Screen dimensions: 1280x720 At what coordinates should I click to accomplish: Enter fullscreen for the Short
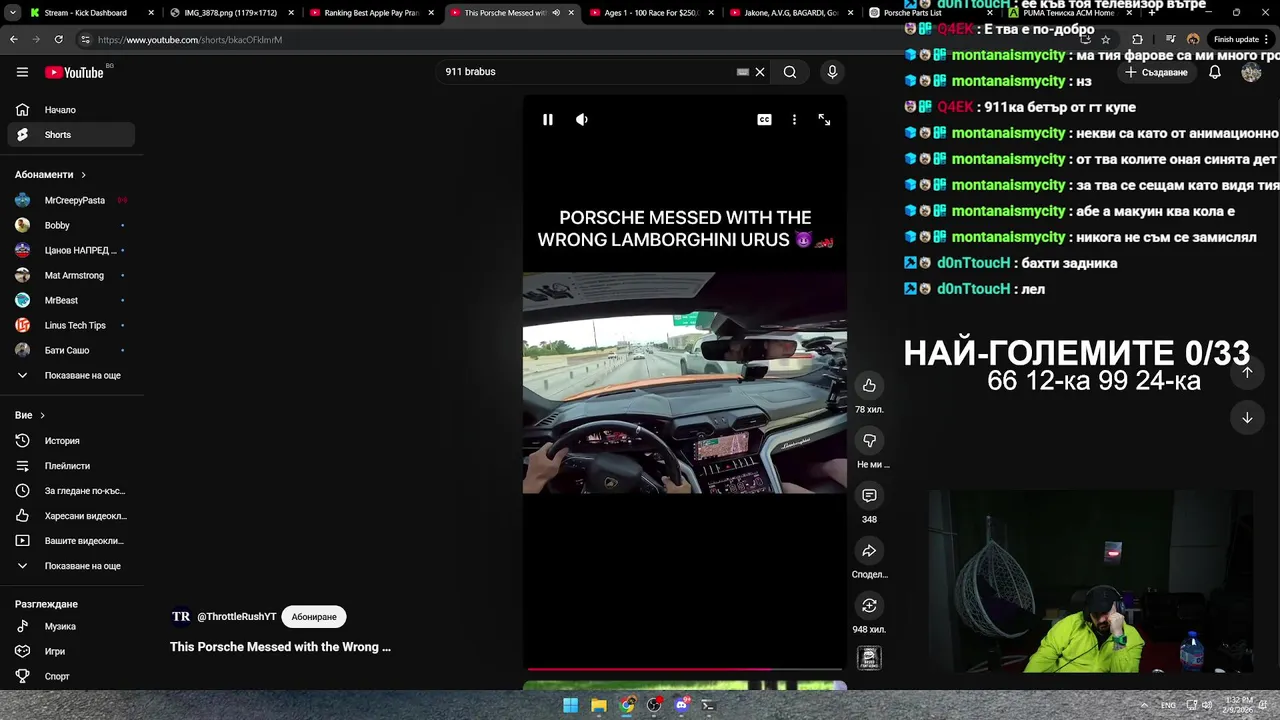(824, 119)
